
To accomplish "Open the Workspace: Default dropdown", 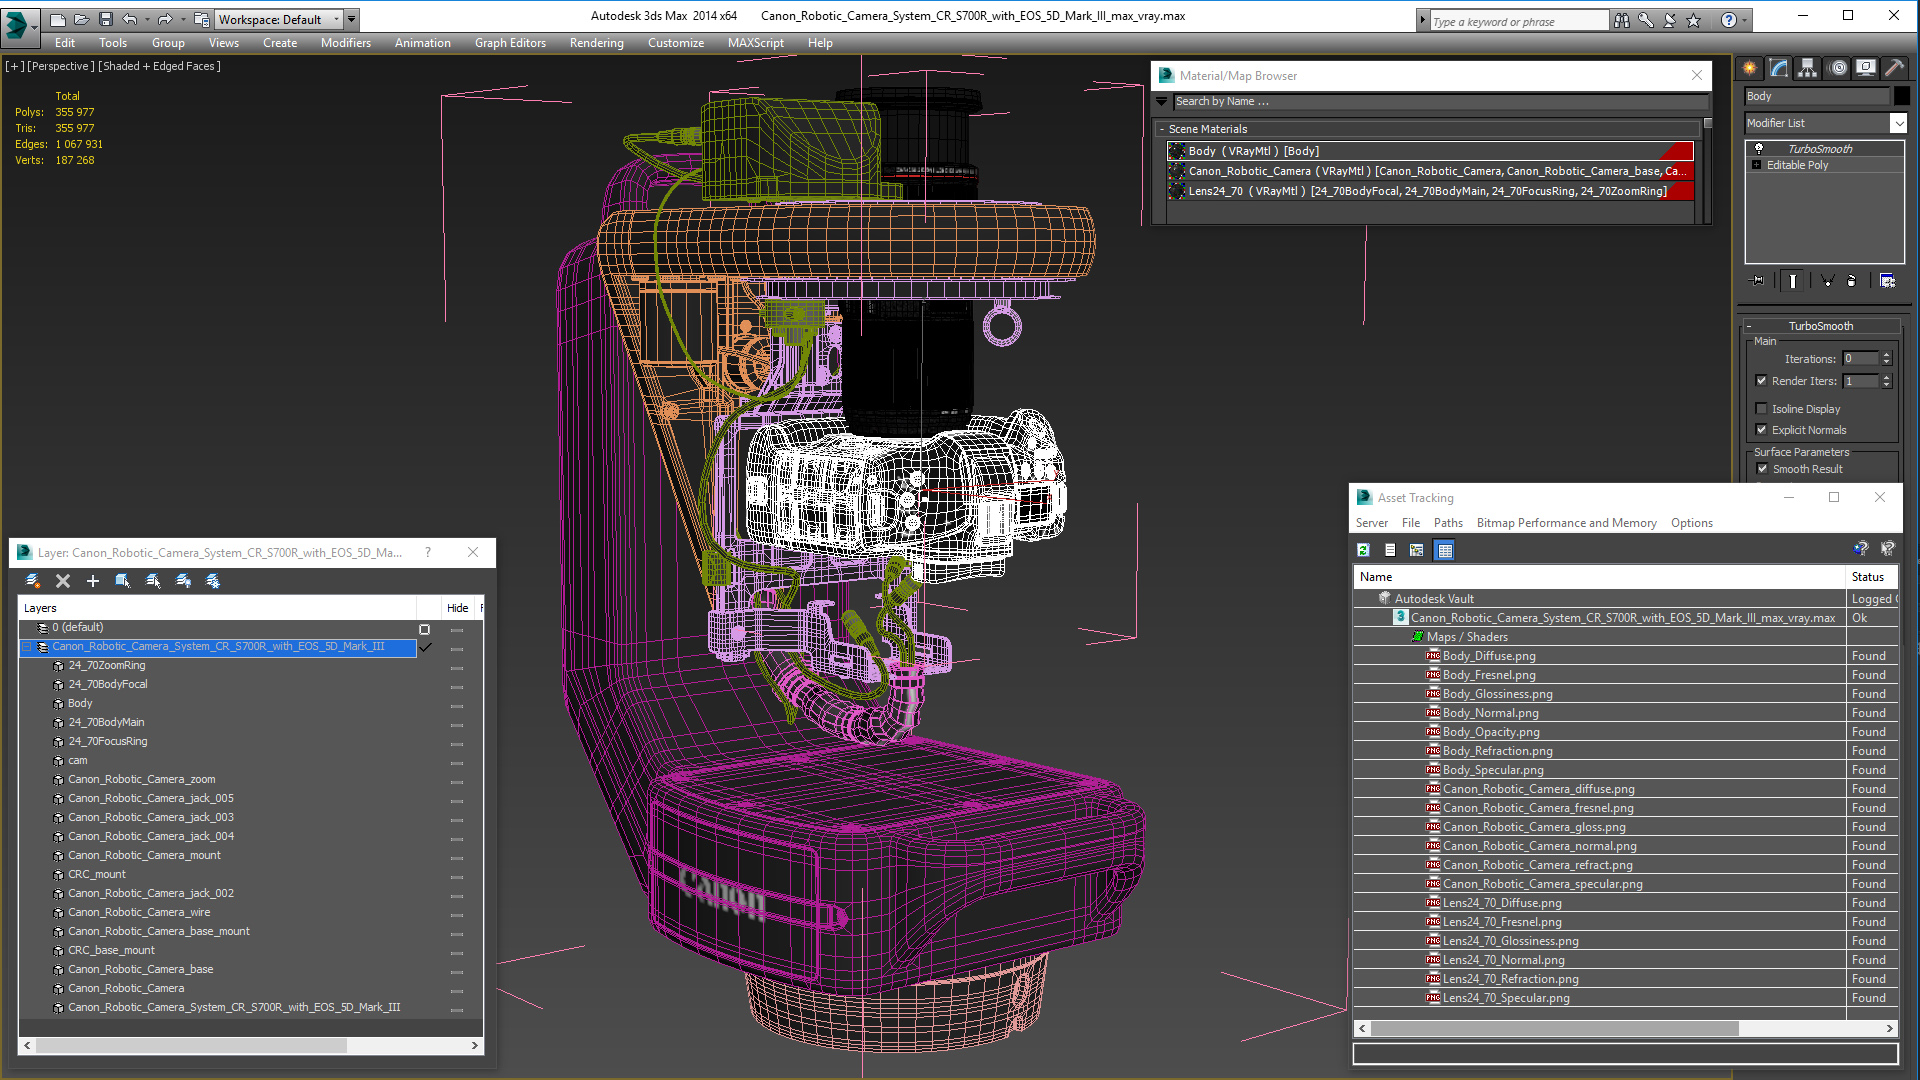I will tap(279, 19).
